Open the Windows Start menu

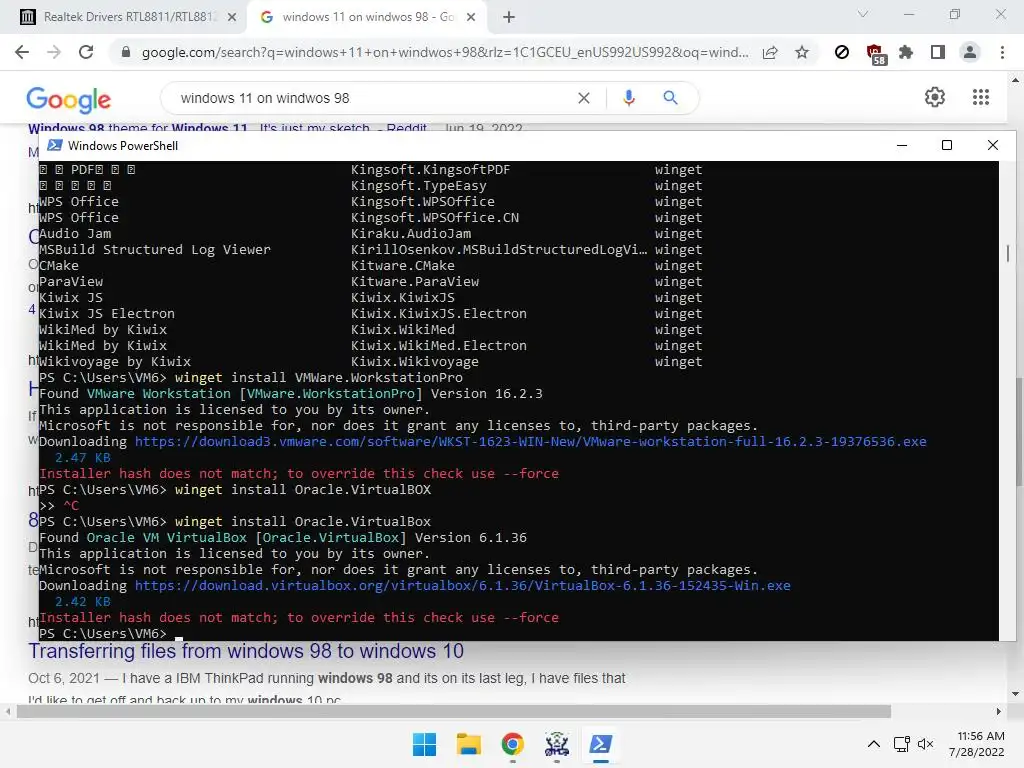coord(424,744)
